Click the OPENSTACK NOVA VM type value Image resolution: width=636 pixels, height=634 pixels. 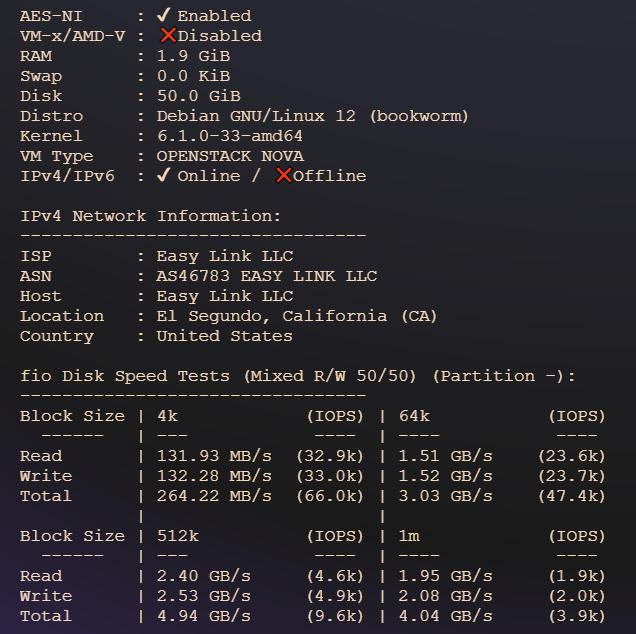(x=230, y=156)
